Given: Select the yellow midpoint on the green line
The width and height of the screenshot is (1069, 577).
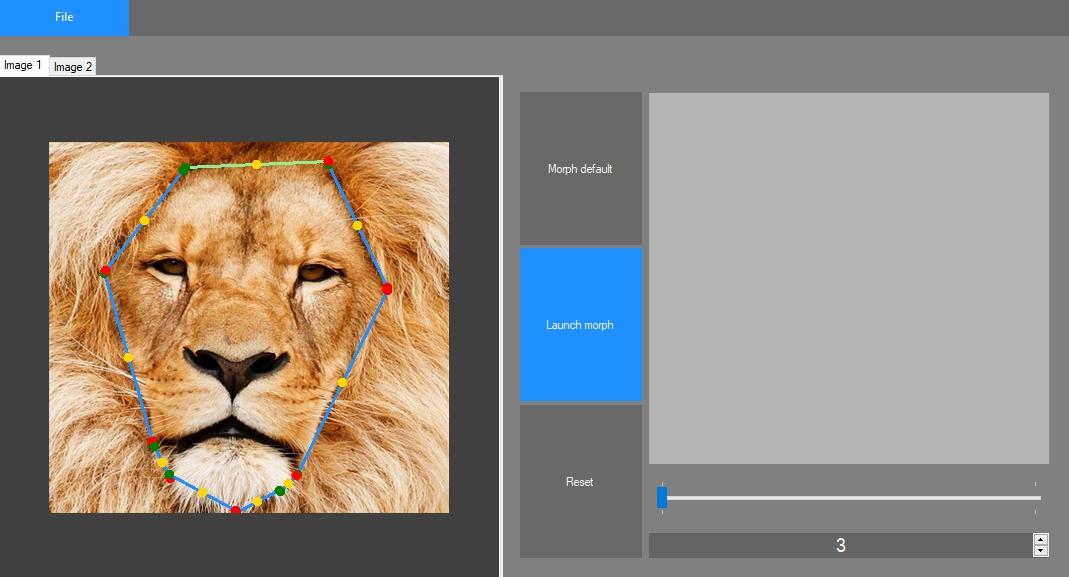Looking at the screenshot, I should 256,164.
